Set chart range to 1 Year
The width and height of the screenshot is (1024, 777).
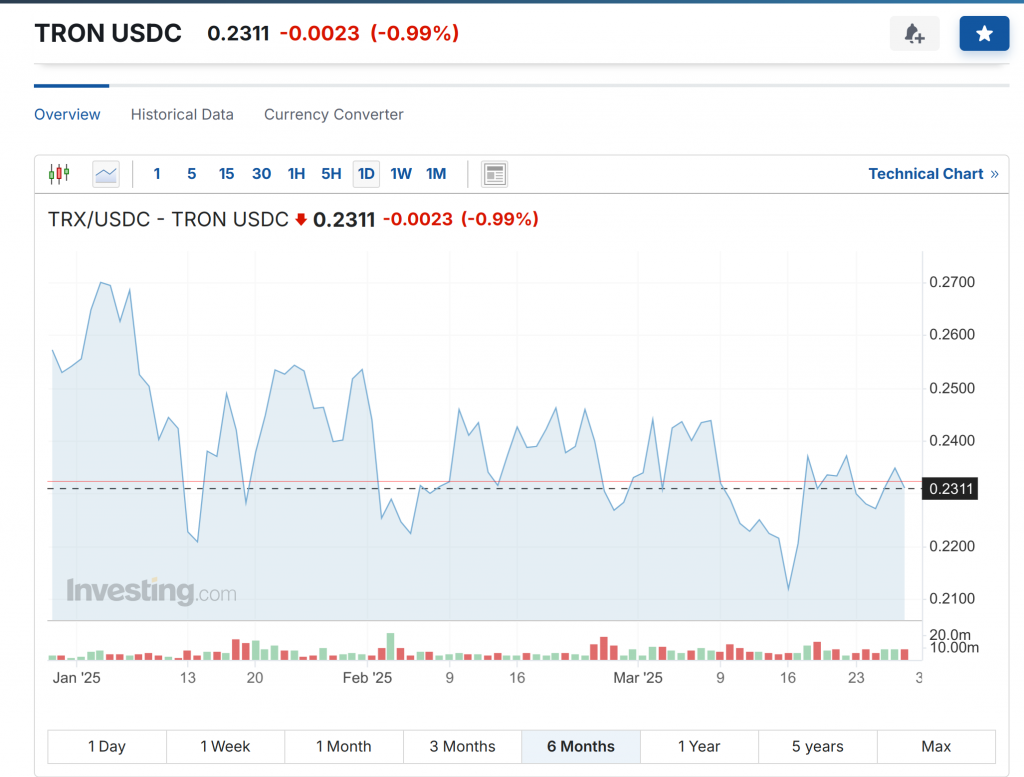click(699, 746)
